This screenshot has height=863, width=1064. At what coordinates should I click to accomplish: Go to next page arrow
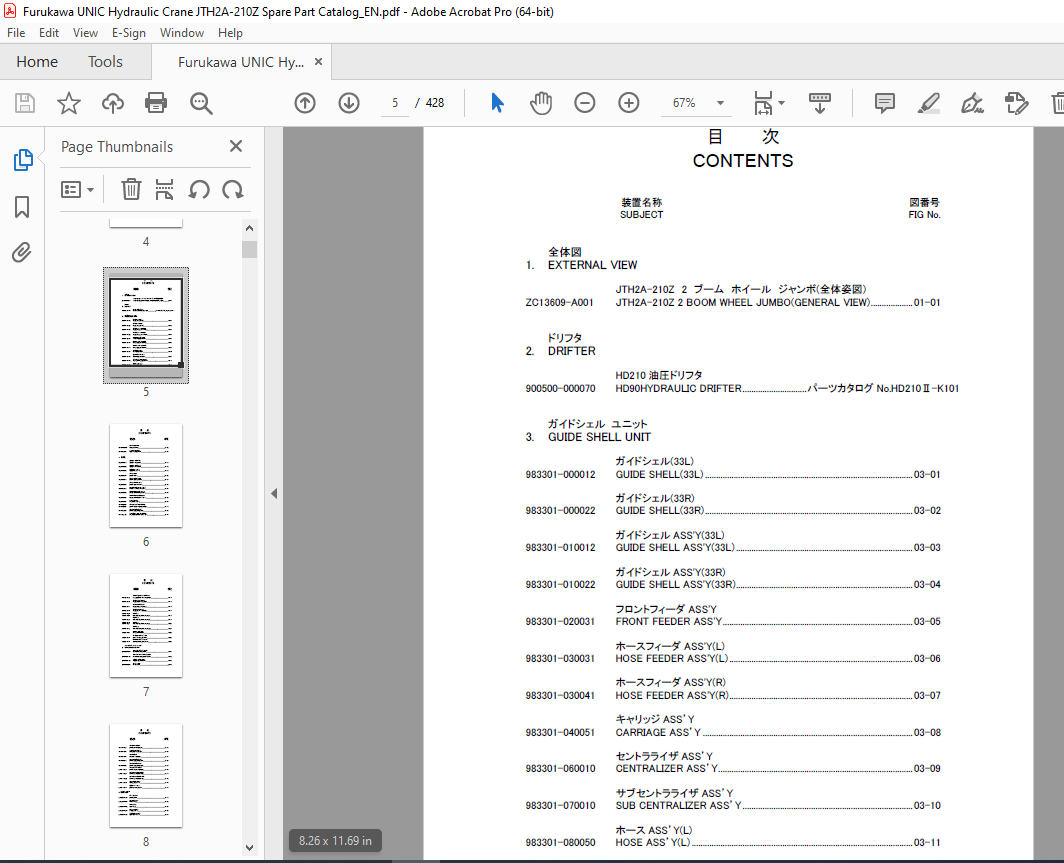pos(349,103)
